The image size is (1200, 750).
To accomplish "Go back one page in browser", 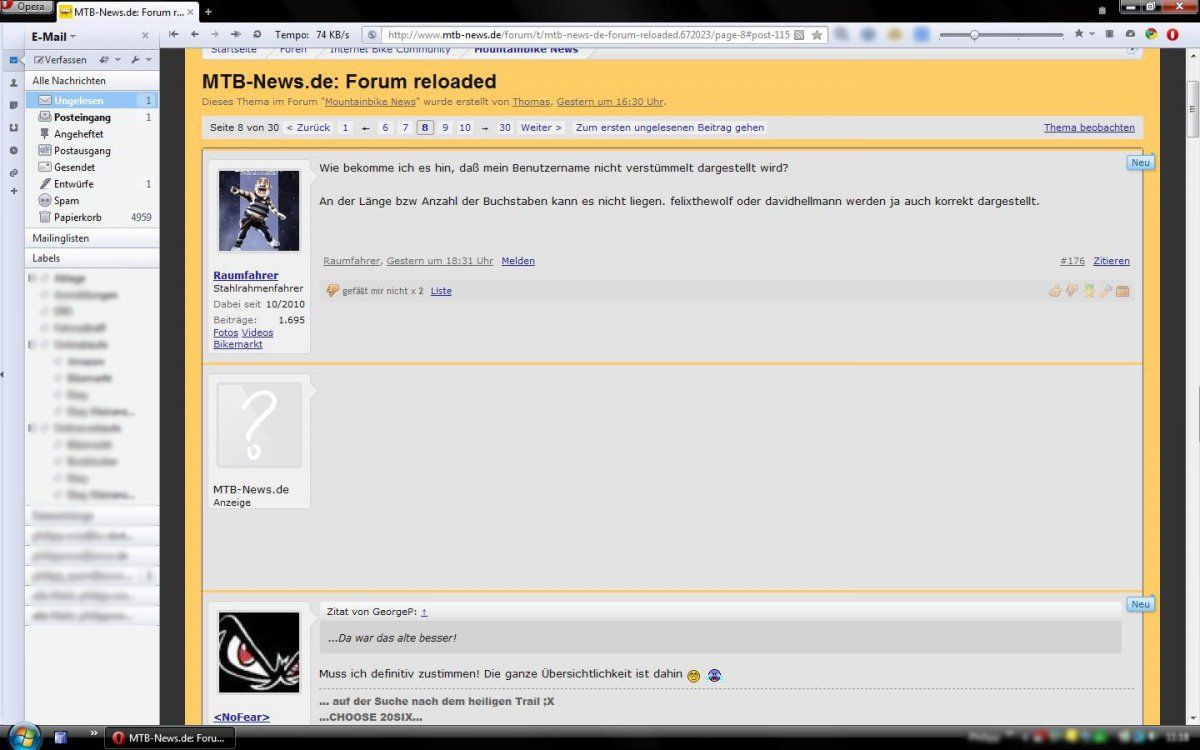I will coord(195,34).
